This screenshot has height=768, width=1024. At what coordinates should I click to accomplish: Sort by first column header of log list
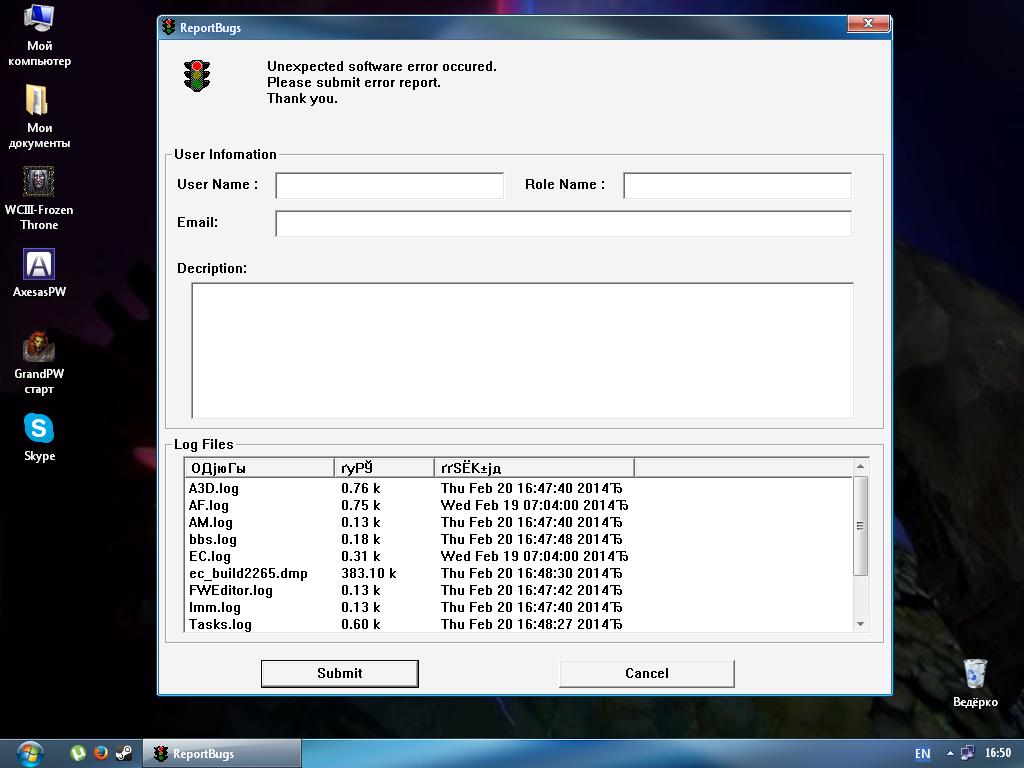[259, 468]
